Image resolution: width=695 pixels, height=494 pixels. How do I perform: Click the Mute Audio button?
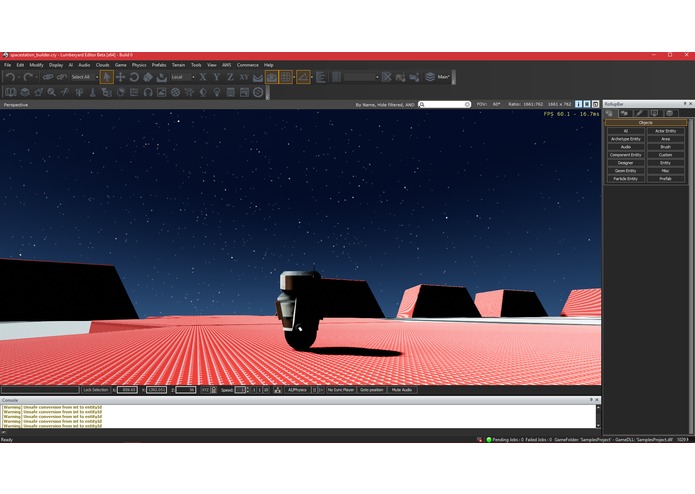402,390
